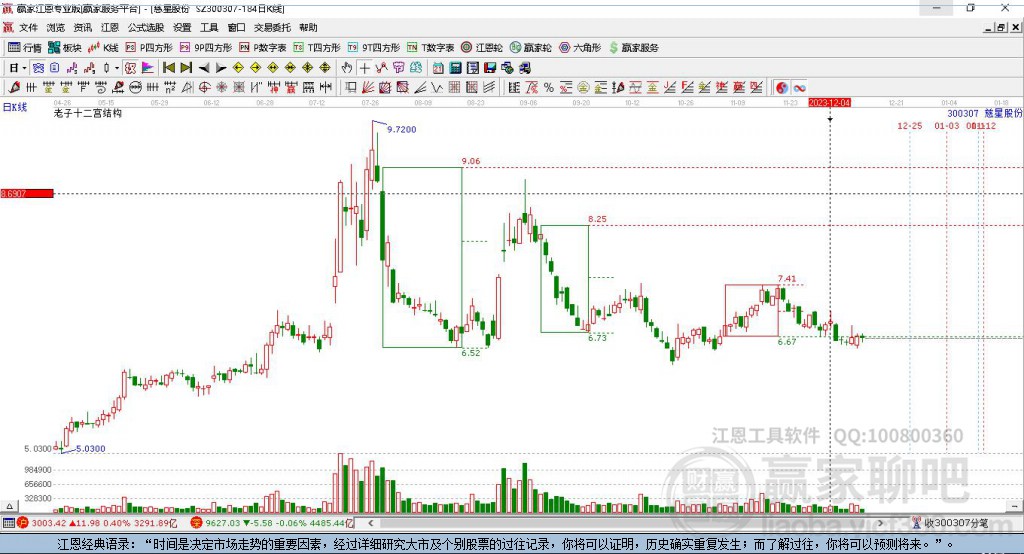
Task: Open the 交易委托 menu
Action: (272, 27)
